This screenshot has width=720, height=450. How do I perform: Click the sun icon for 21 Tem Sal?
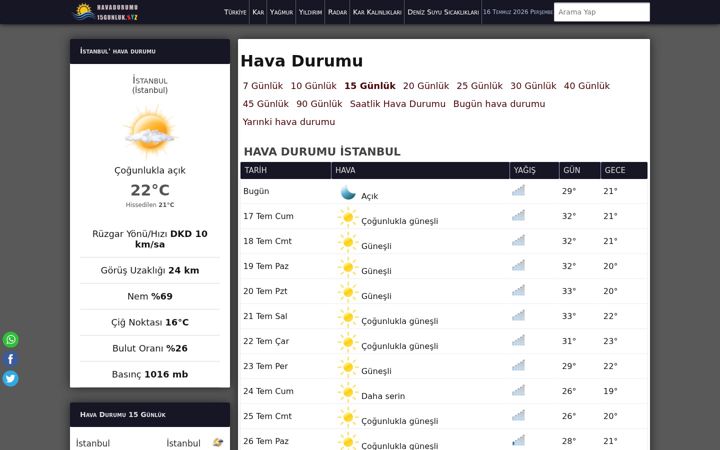pyautogui.click(x=348, y=317)
